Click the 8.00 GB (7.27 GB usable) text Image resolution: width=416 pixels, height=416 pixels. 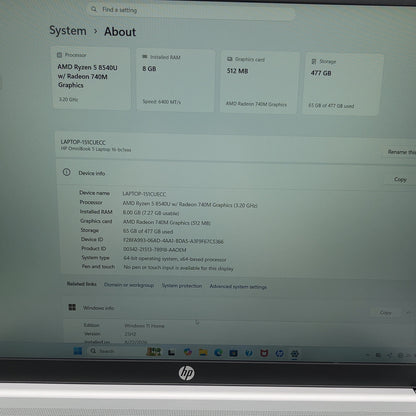[x=151, y=213]
